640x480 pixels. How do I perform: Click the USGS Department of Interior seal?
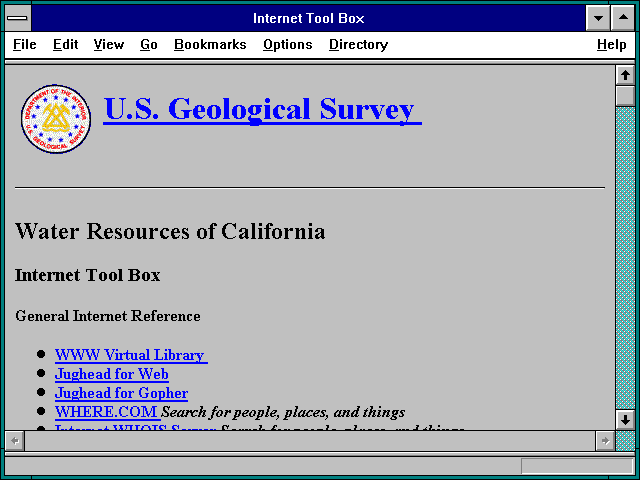56,119
